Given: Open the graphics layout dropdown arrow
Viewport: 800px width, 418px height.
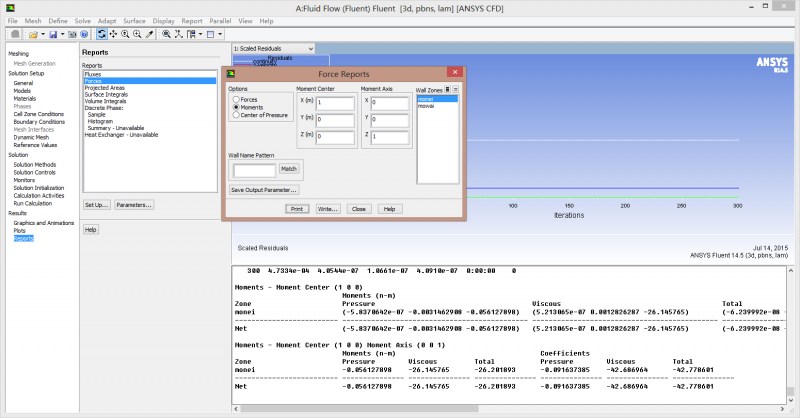Looking at the screenshot, I should (x=220, y=34).
